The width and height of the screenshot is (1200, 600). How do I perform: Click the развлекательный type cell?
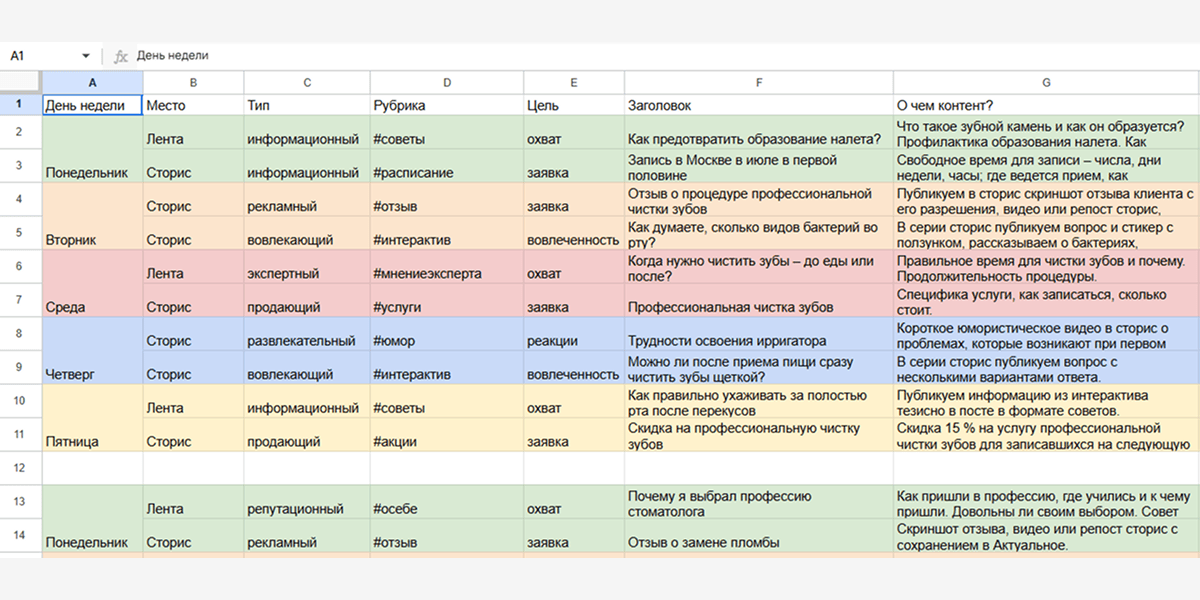306,341
